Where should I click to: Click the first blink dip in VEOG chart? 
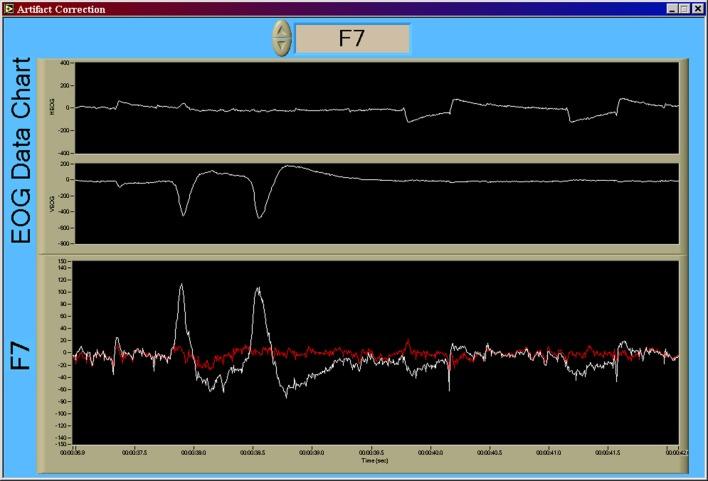point(183,213)
